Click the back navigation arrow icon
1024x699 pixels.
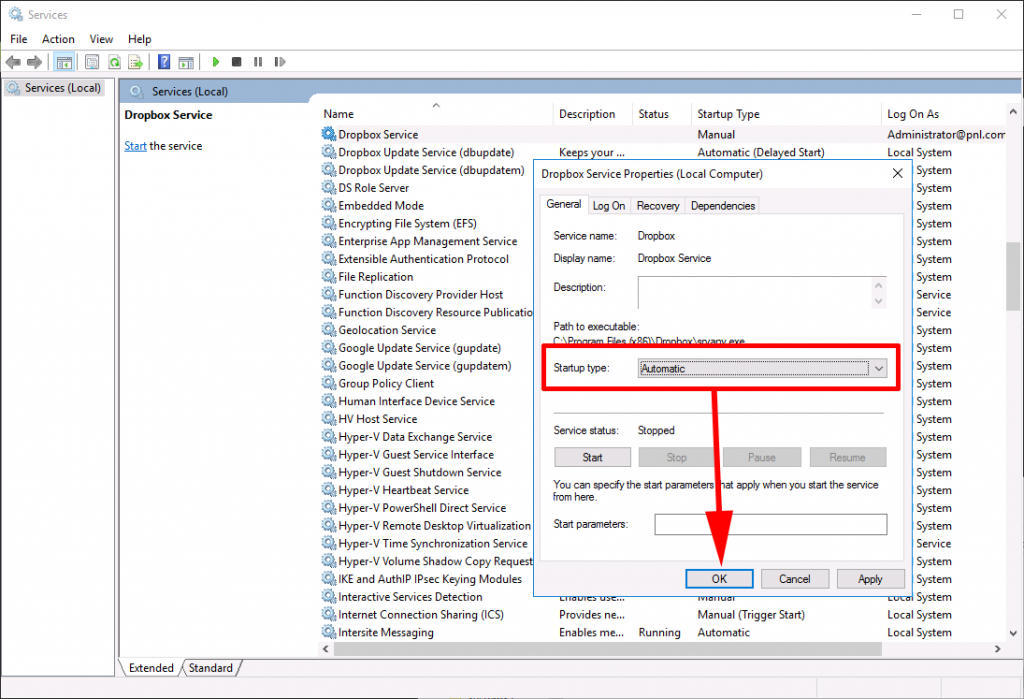[13, 62]
